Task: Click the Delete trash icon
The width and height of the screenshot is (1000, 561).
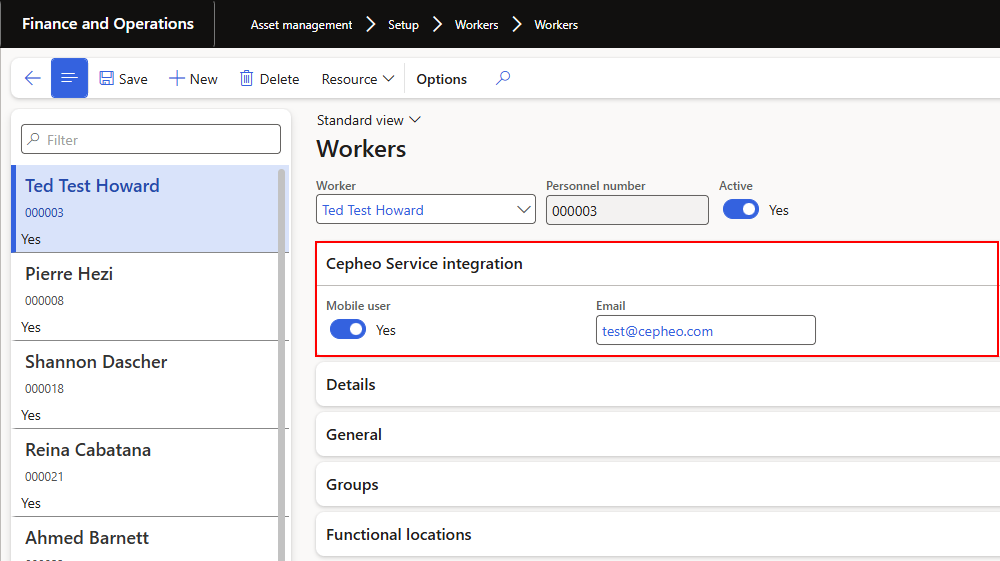Action: (x=247, y=79)
